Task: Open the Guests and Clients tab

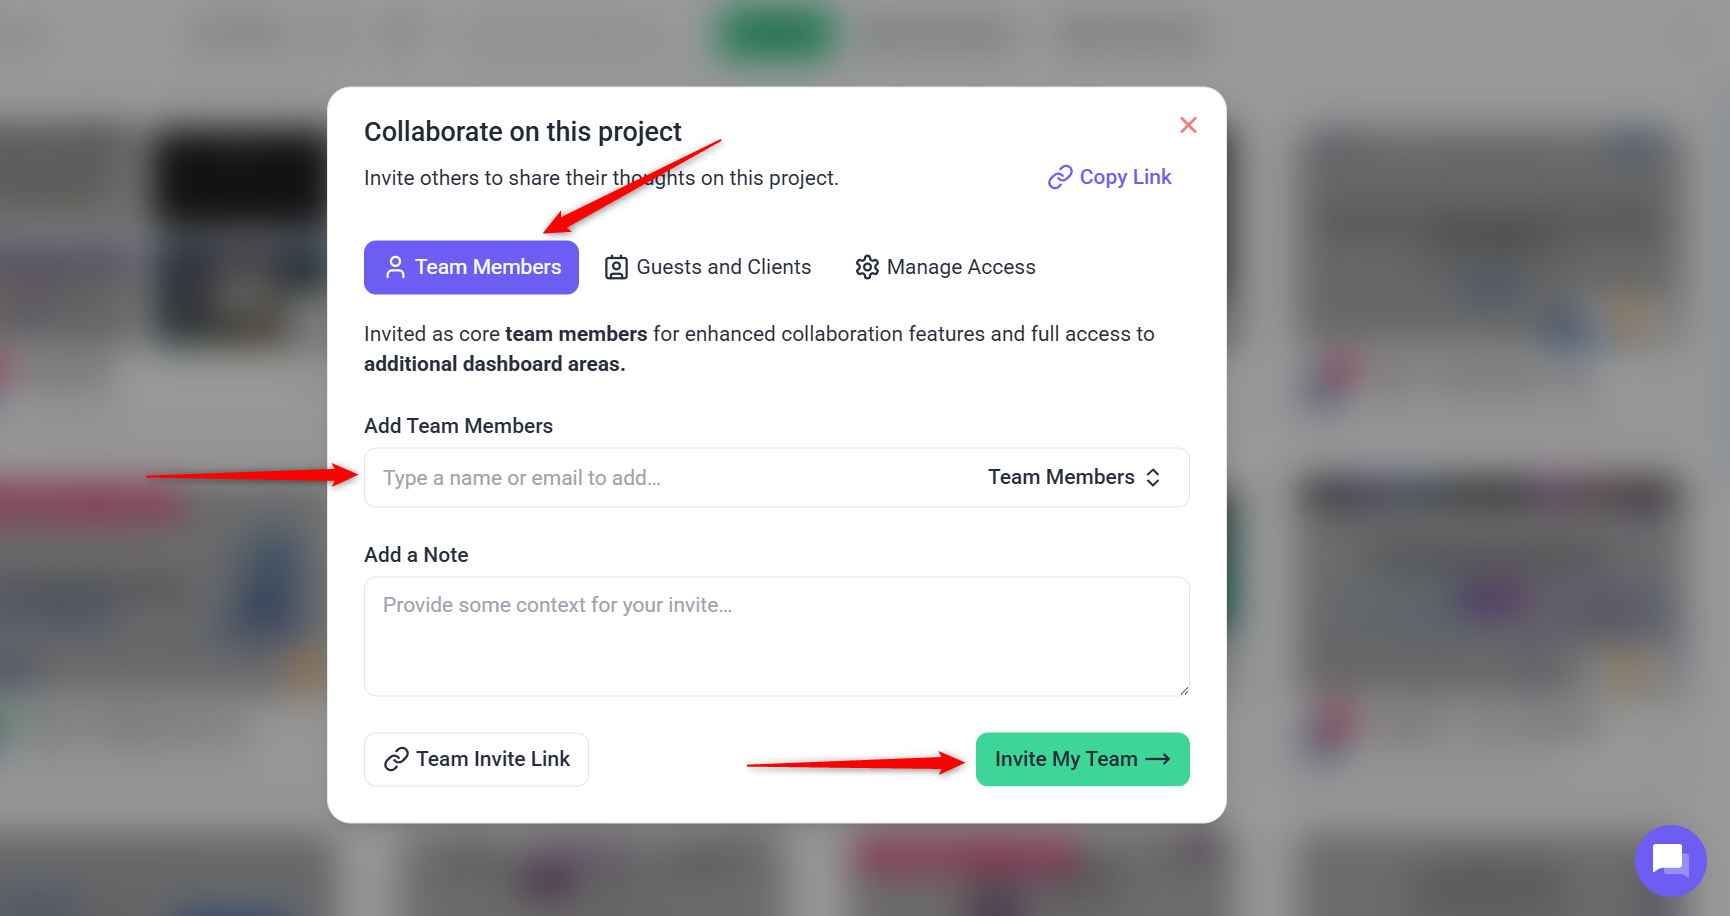Action: (723, 267)
